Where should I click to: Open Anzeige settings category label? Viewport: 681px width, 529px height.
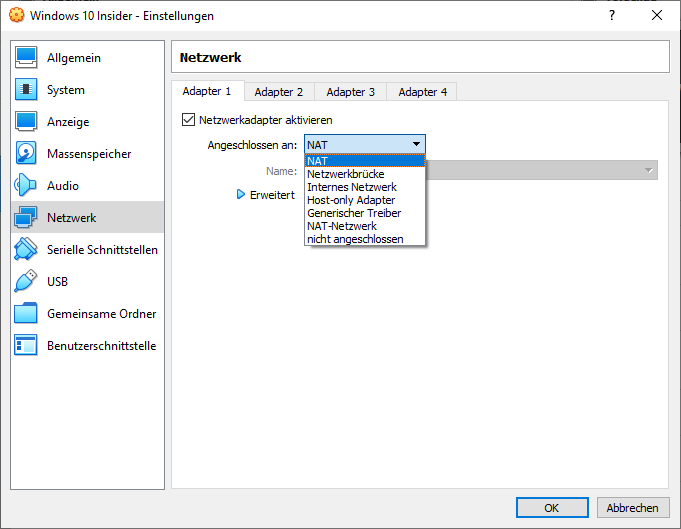pyautogui.click(x=68, y=122)
